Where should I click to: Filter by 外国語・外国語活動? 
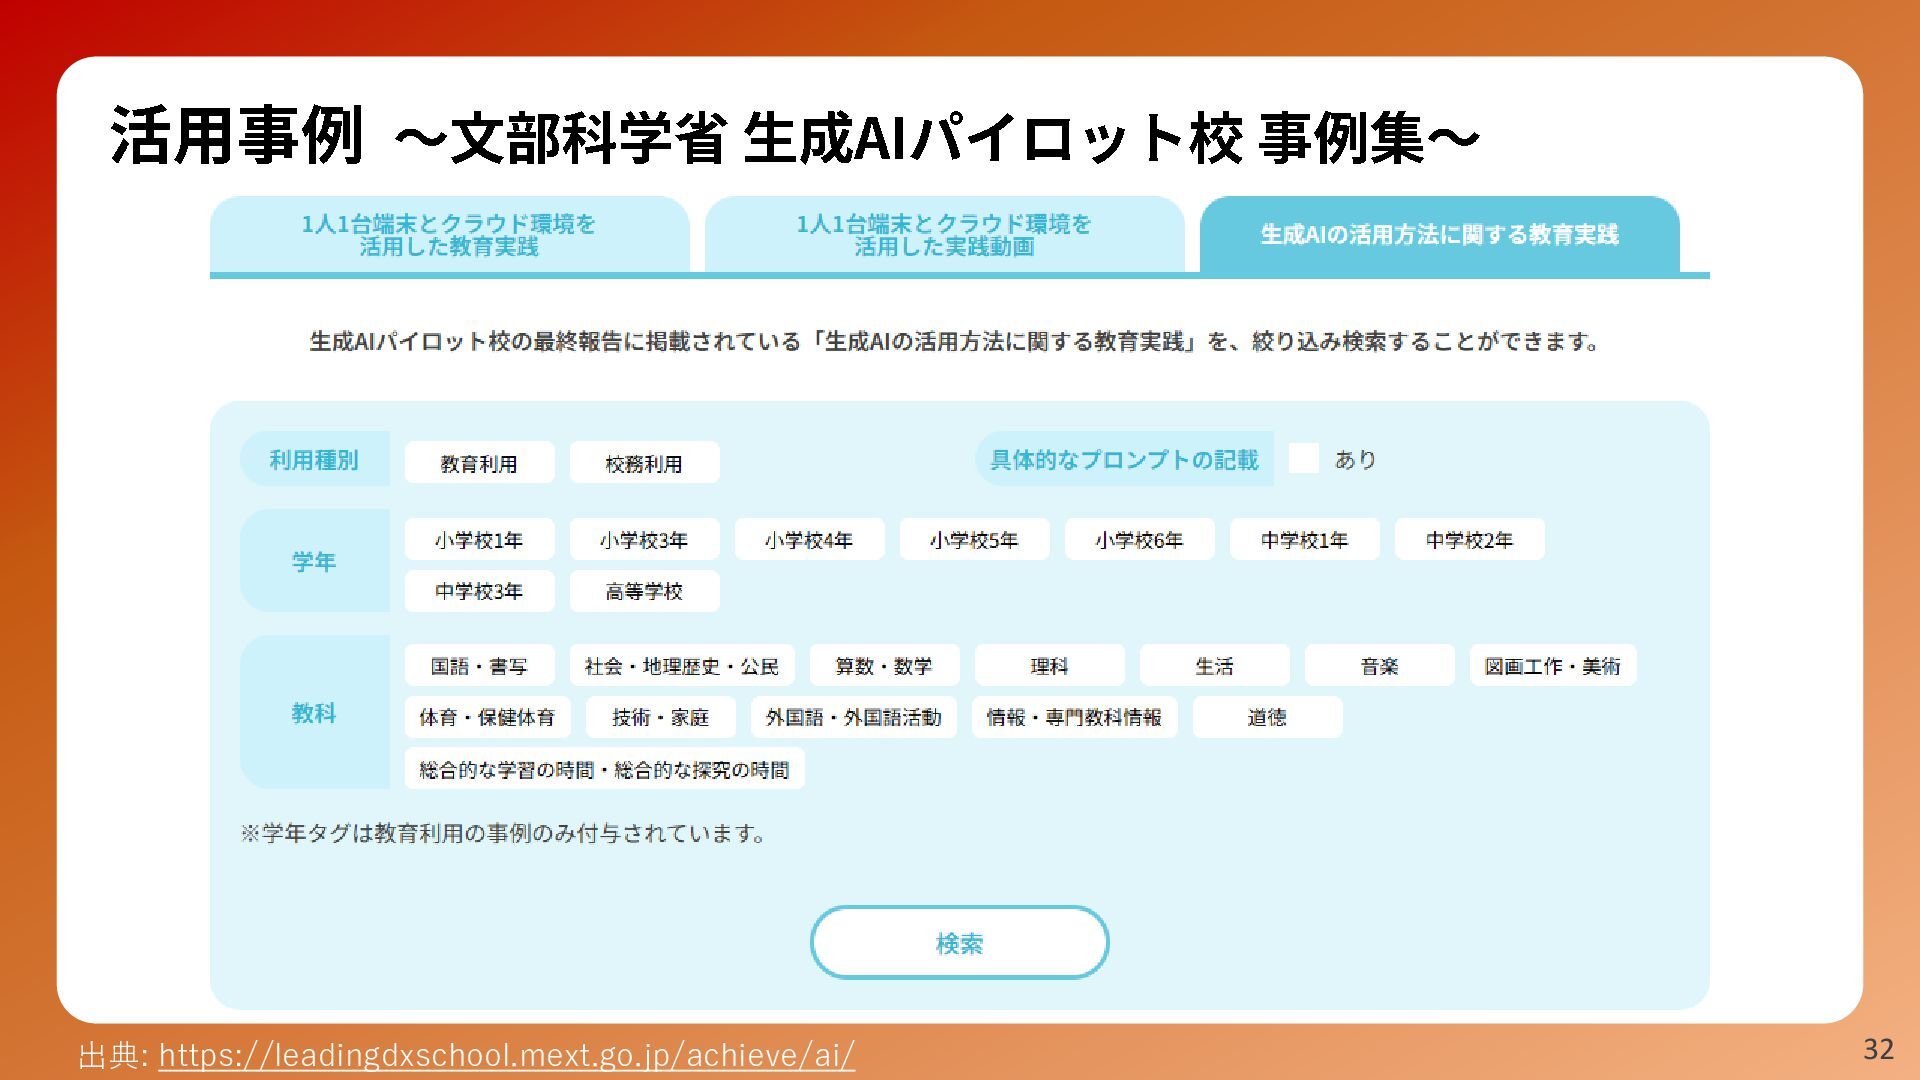click(x=853, y=717)
